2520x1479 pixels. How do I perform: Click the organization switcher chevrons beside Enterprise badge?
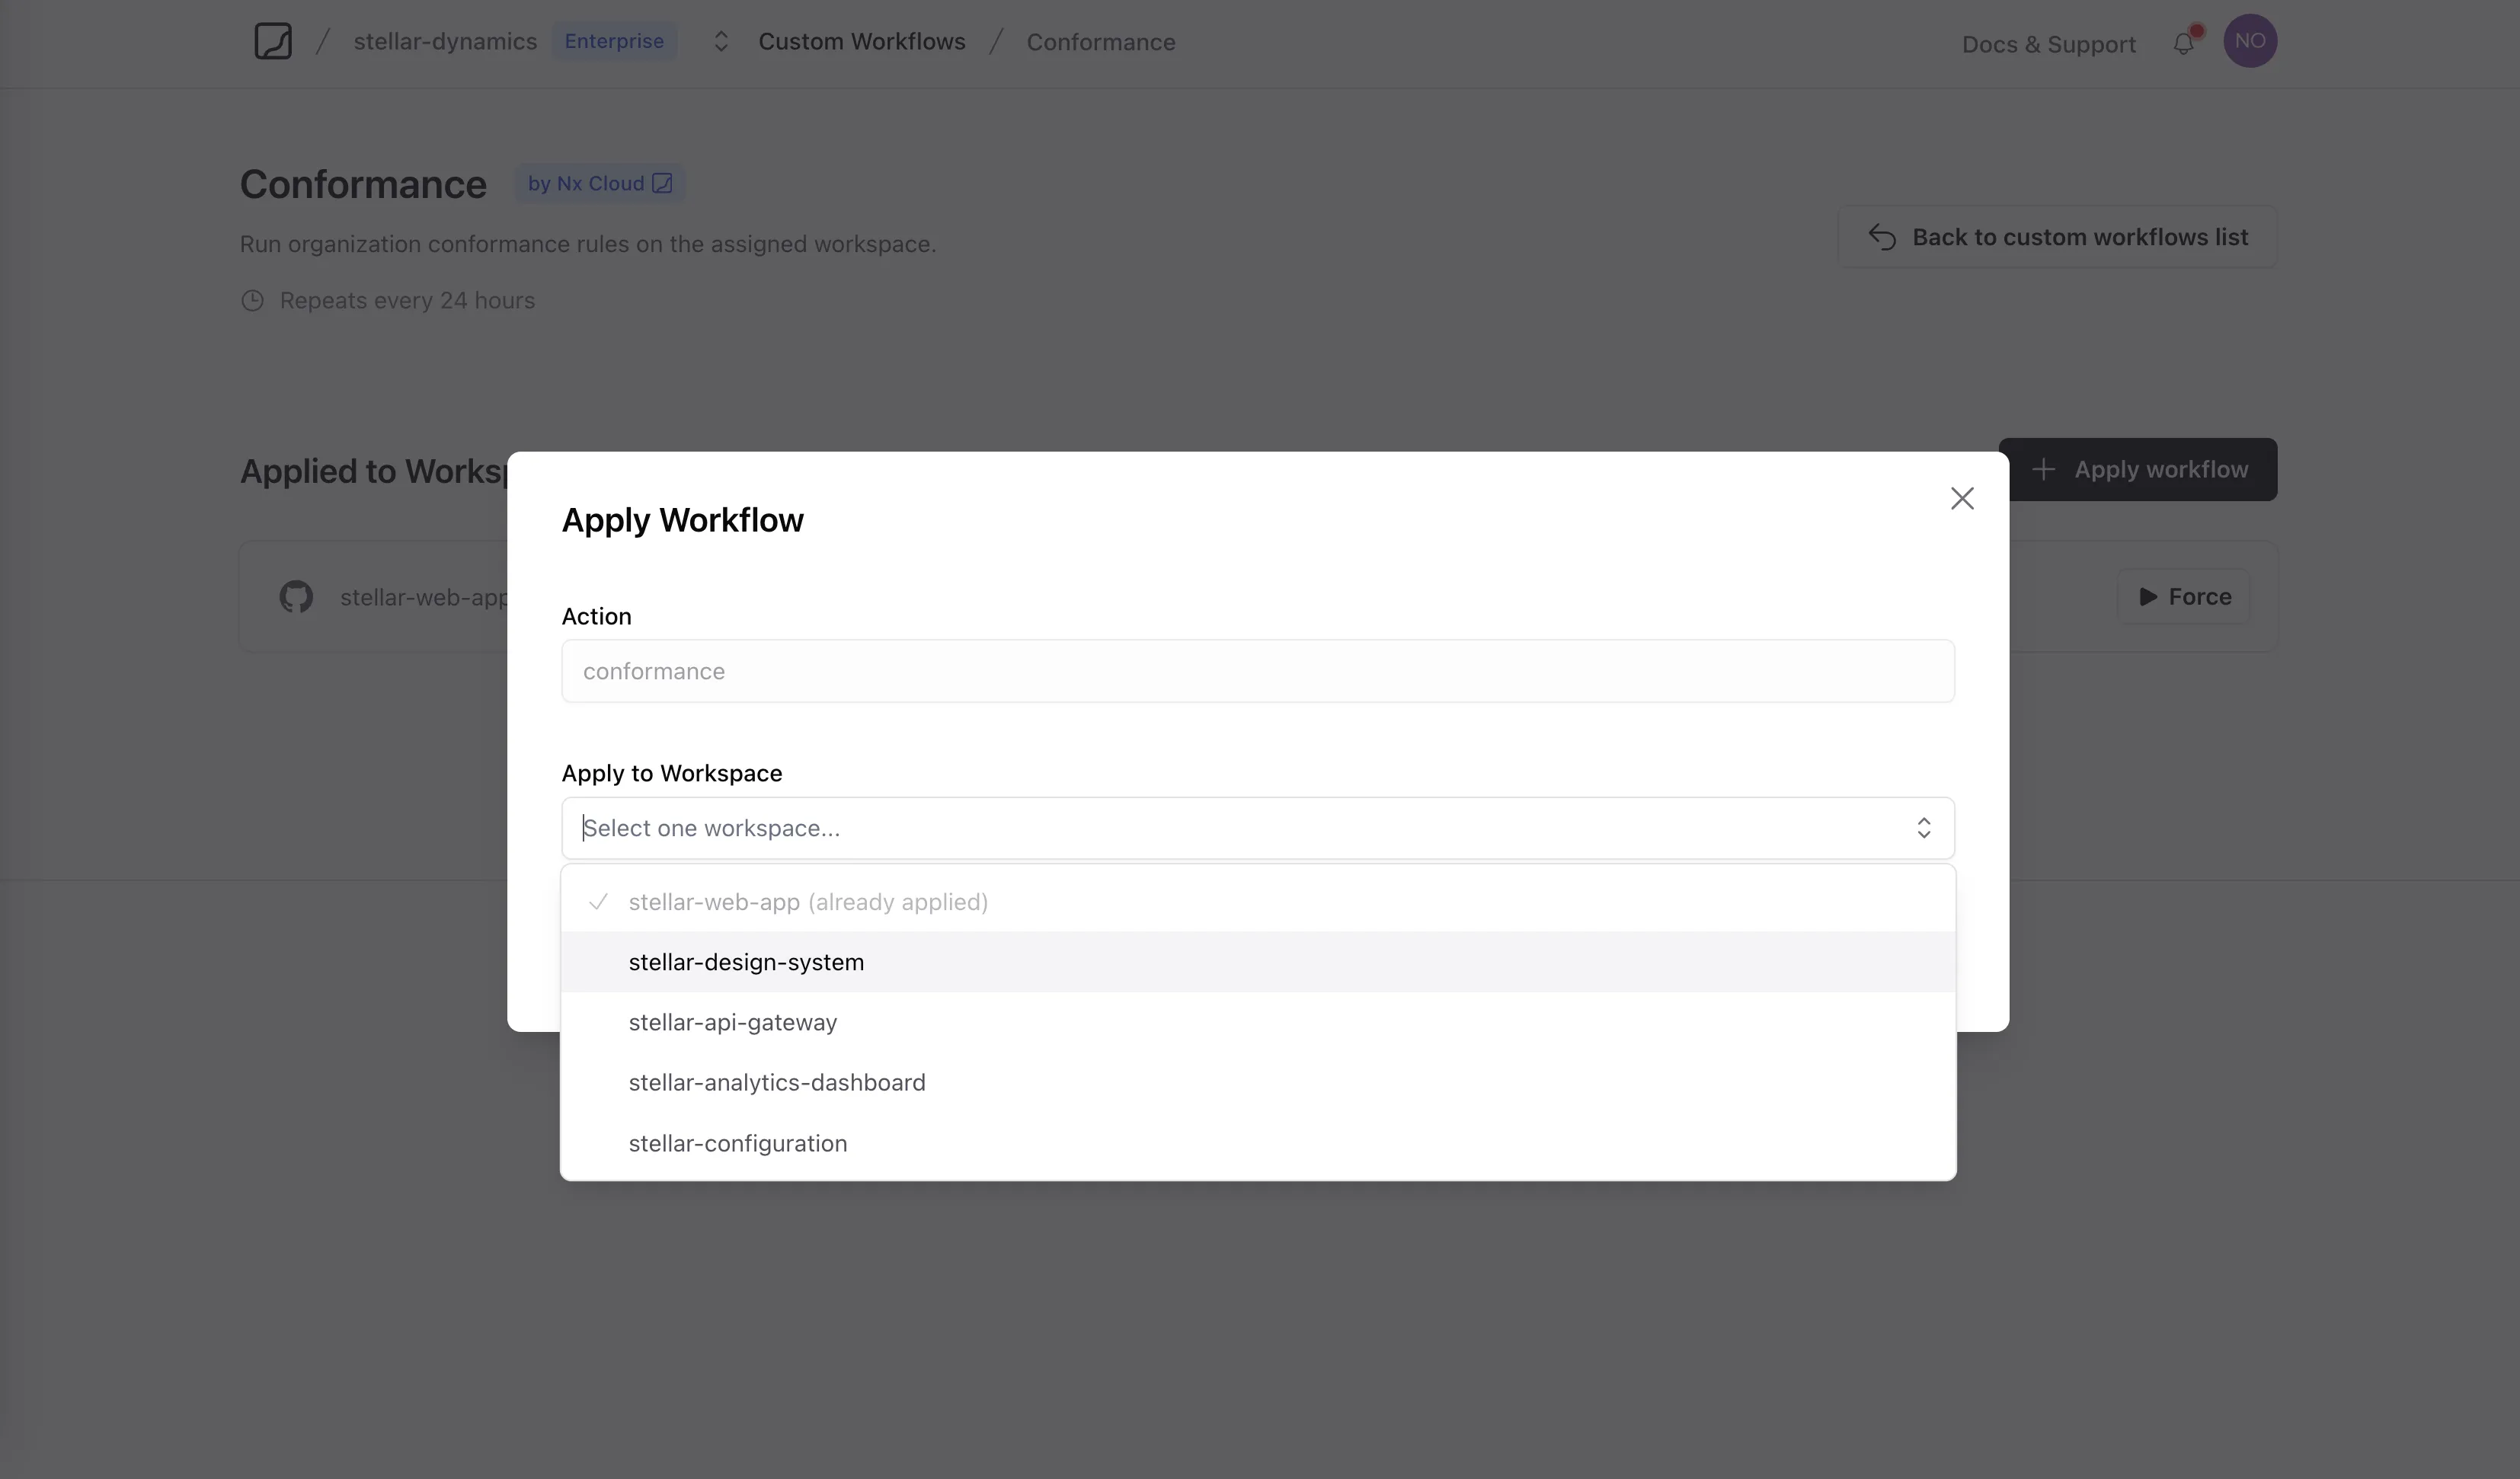tap(721, 41)
